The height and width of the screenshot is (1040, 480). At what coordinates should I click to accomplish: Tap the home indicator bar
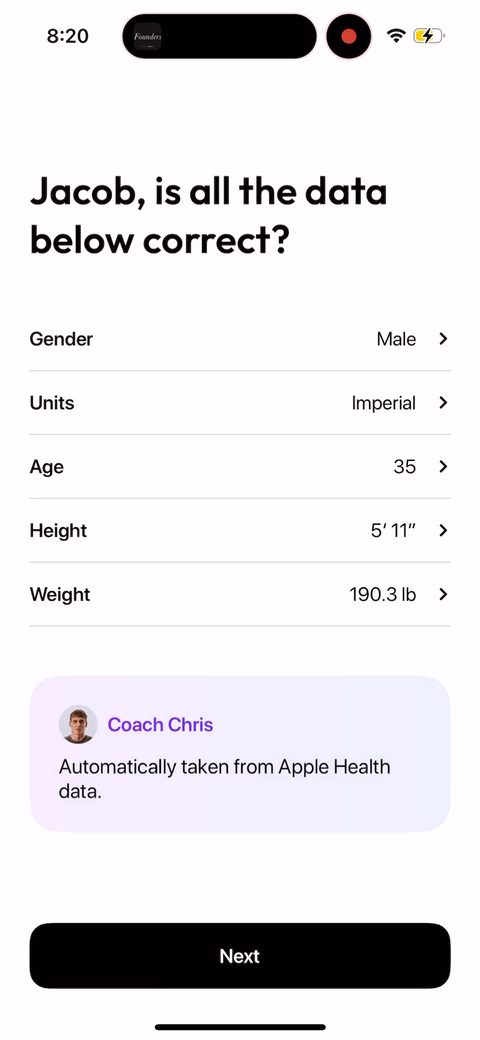[x=240, y=1027]
